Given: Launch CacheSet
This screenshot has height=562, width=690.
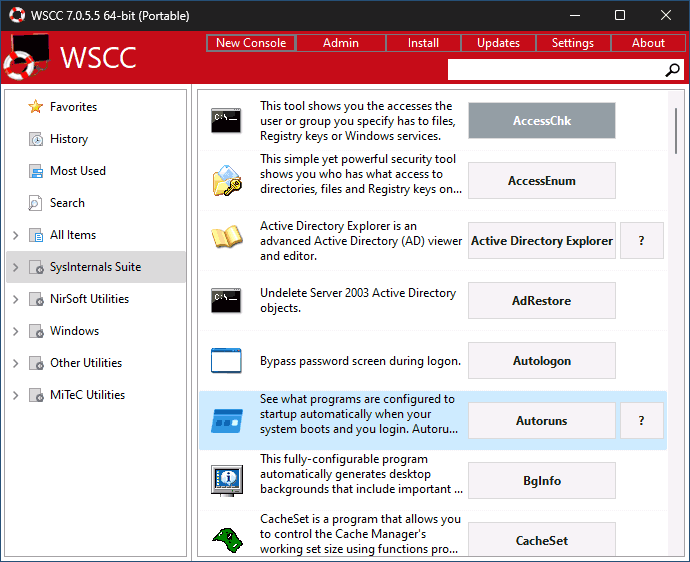Looking at the screenshot, I should click(x=542, y=540).
